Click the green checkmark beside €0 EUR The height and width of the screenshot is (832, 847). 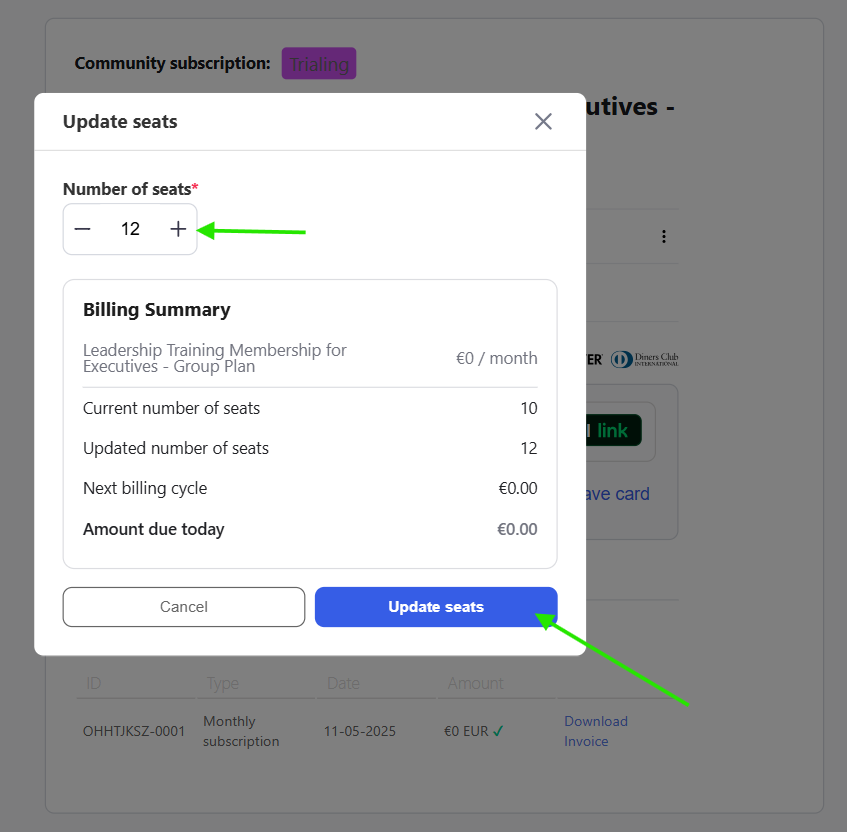[498, 731]
